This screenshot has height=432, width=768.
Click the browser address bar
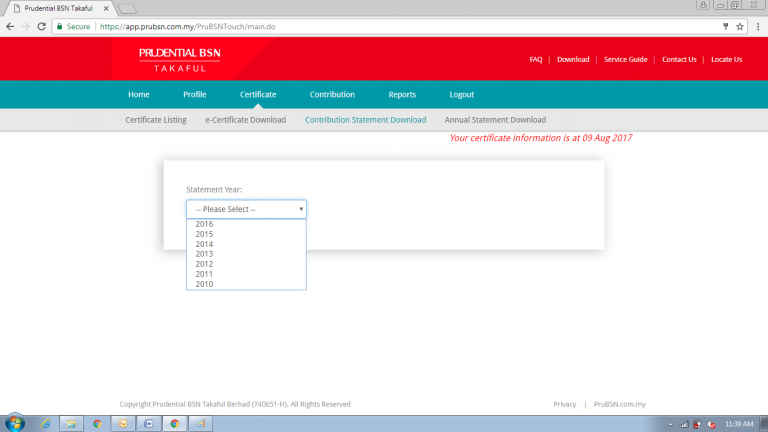coord(400,26)
